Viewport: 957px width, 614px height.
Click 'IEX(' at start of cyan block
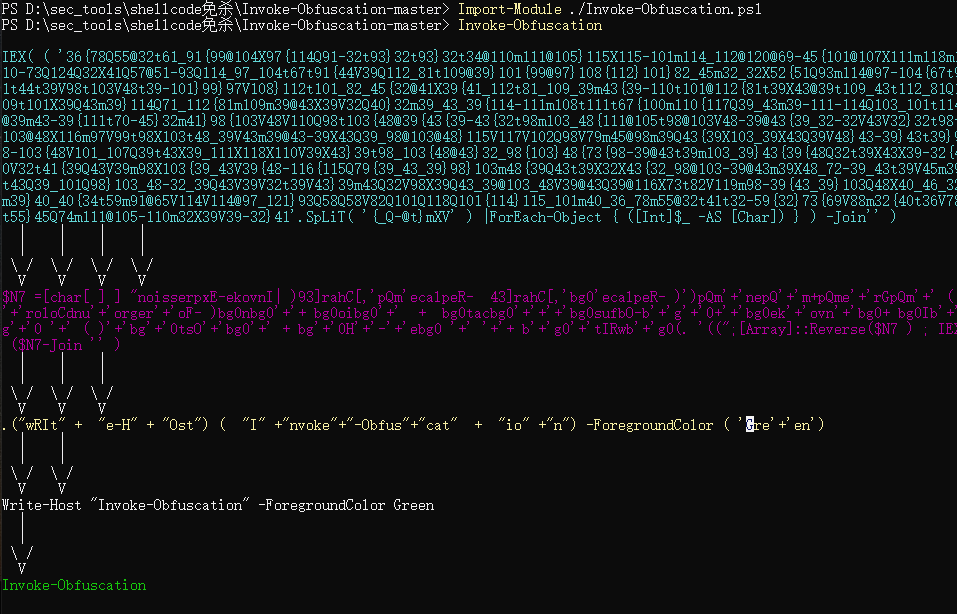pos(18,57)
